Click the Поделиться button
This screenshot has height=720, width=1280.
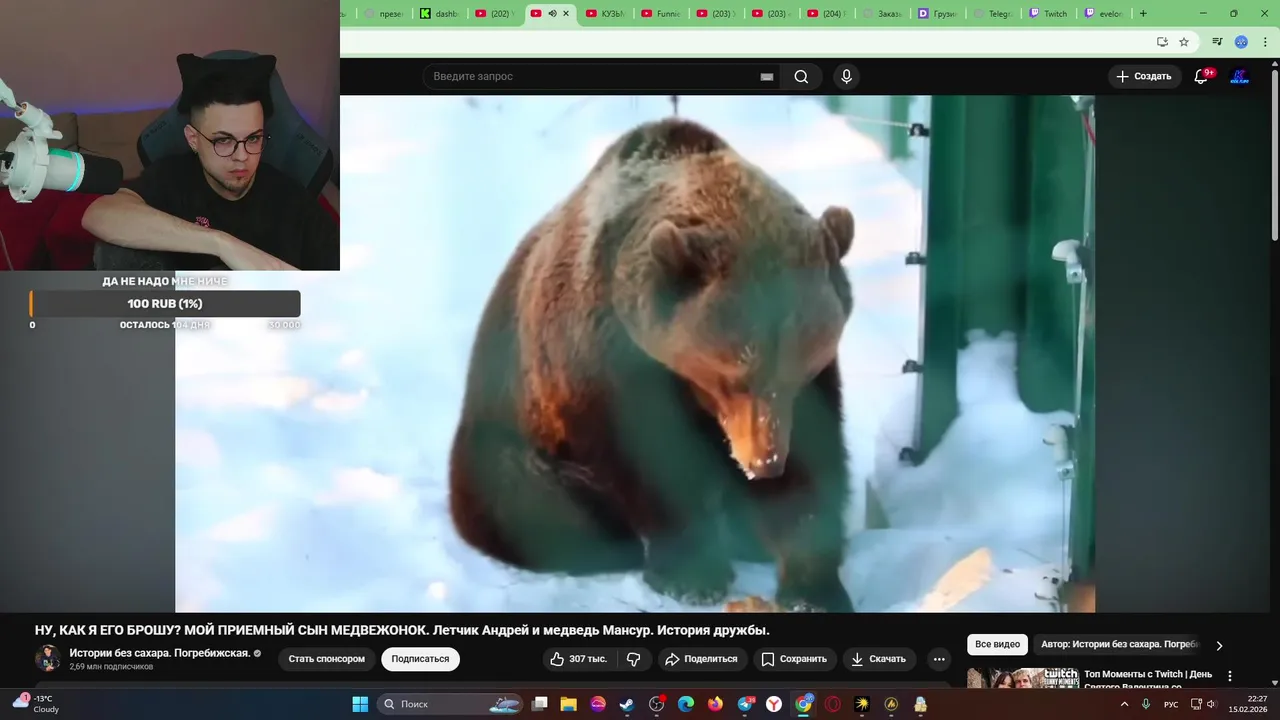pos(701,659)
